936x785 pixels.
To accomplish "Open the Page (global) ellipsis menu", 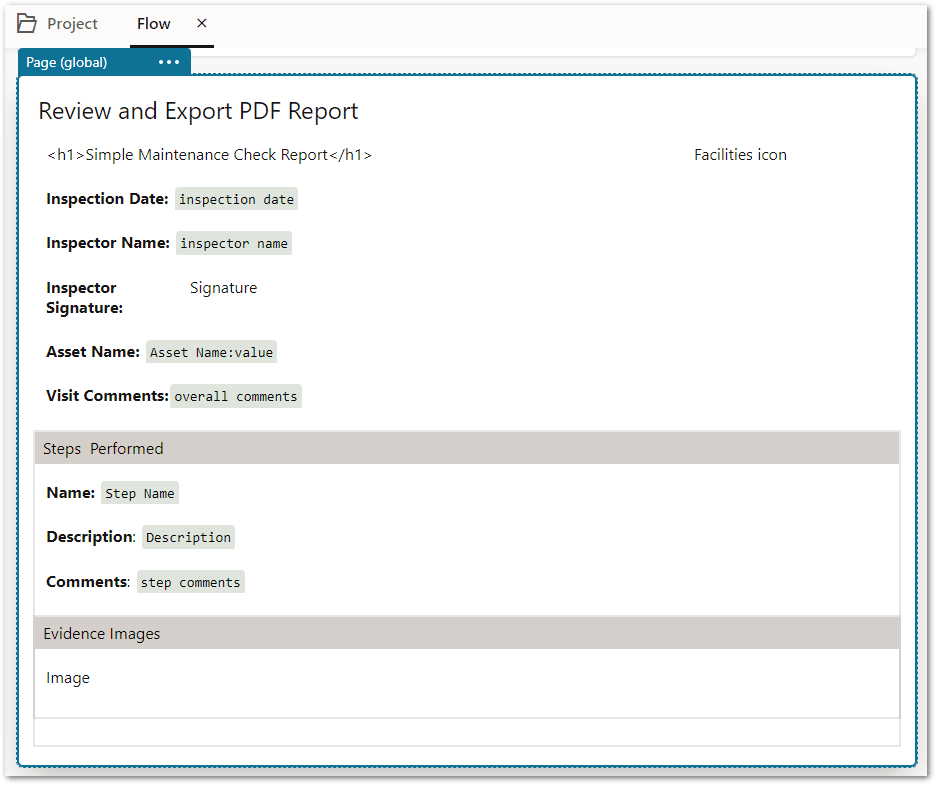I will point(169,62).
